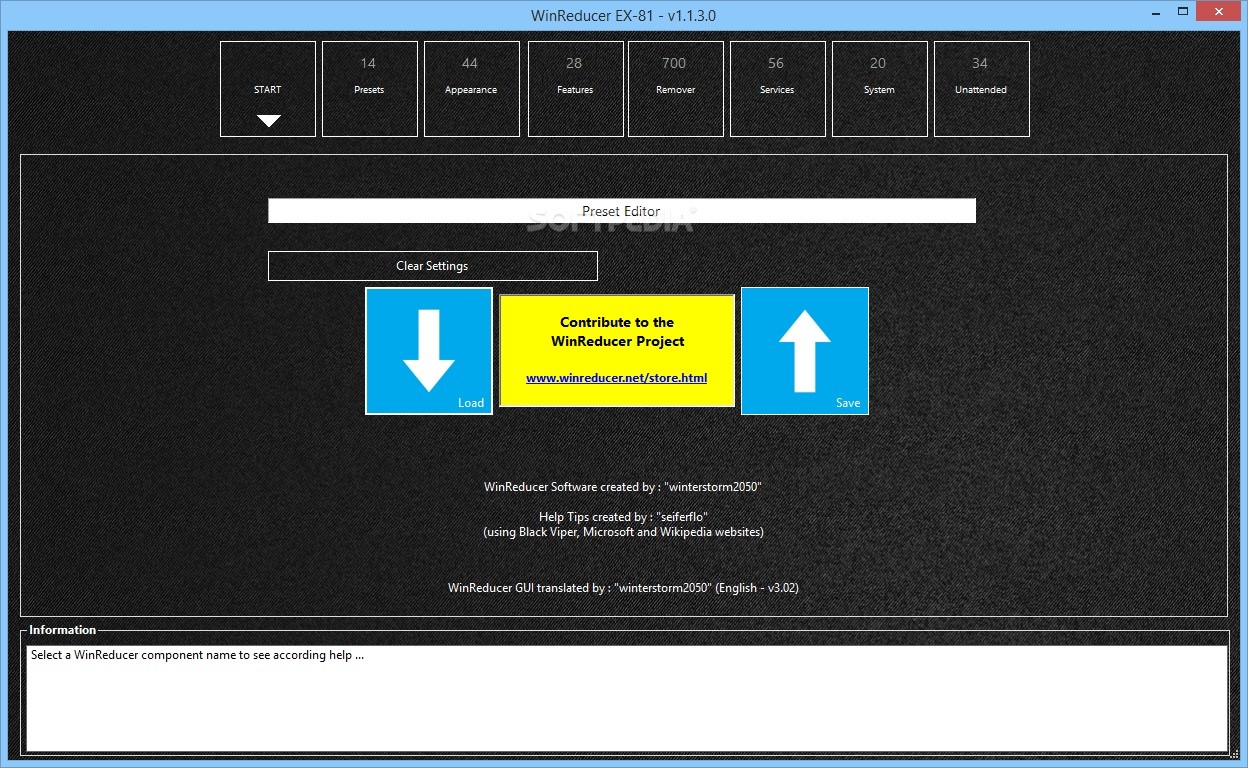Open the System section
This screenshot has height=768, width=1248.
880,89
